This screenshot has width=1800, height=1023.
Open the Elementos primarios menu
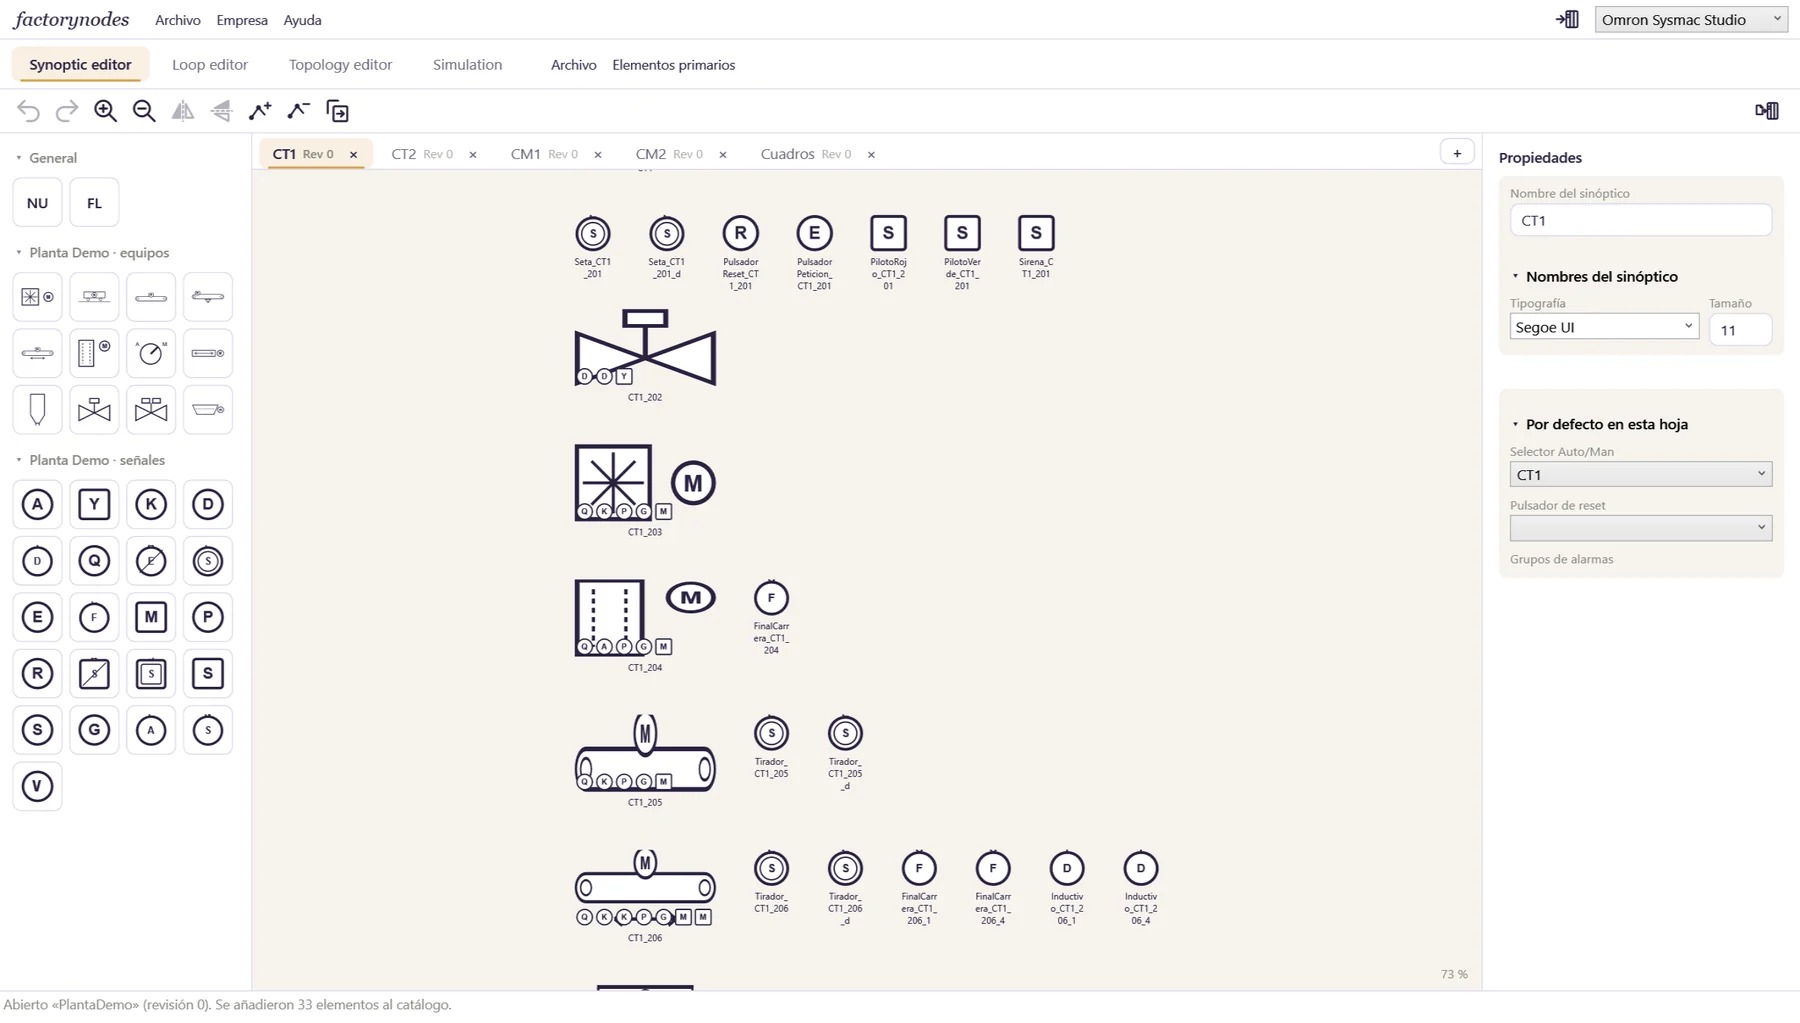coord(673,65)
